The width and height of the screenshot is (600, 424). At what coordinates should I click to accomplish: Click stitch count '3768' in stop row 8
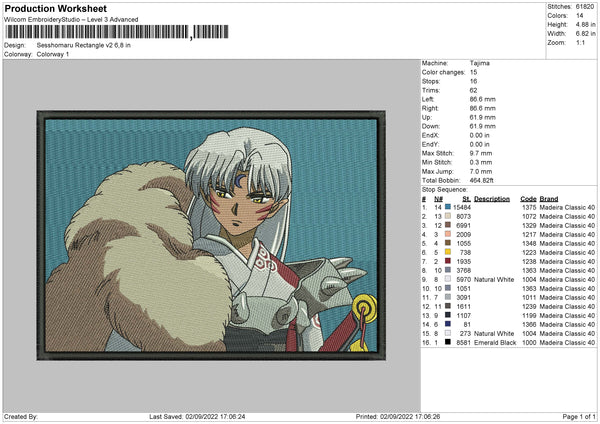[464, 271]
